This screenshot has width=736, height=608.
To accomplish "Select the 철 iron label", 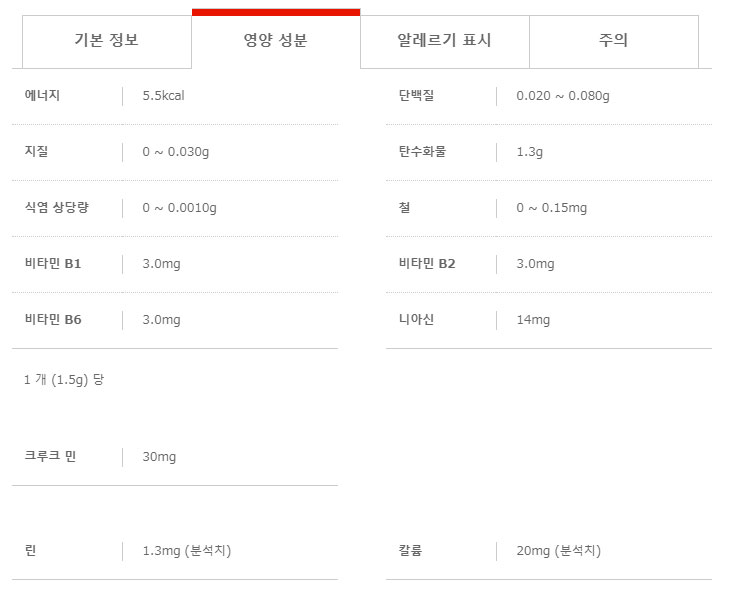I will (404, 208).
